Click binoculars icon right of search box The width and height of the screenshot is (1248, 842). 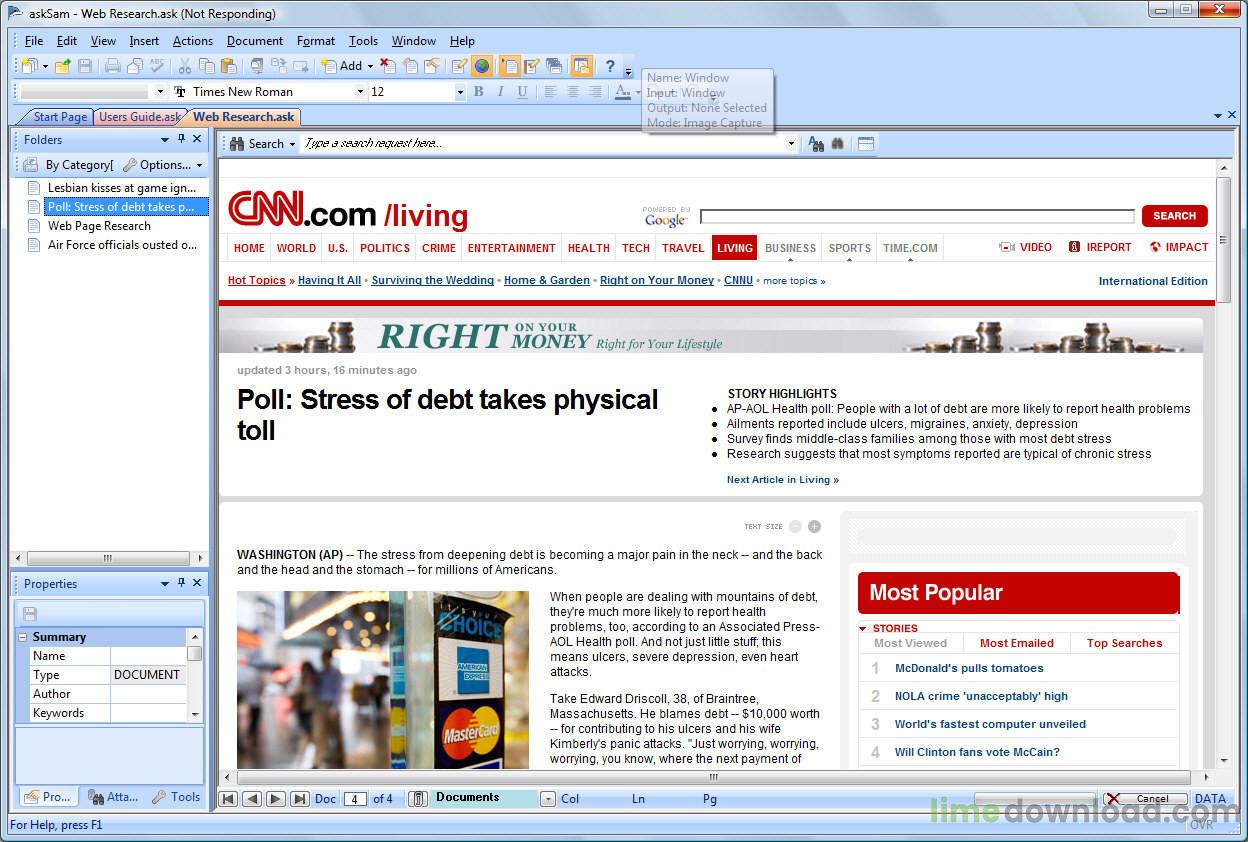[x=838, y=144]
